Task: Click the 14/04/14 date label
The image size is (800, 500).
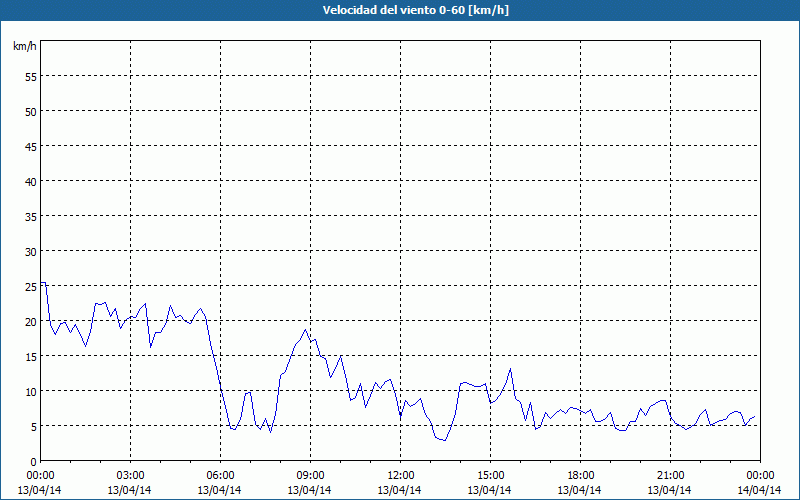Action: coord(759,490)
